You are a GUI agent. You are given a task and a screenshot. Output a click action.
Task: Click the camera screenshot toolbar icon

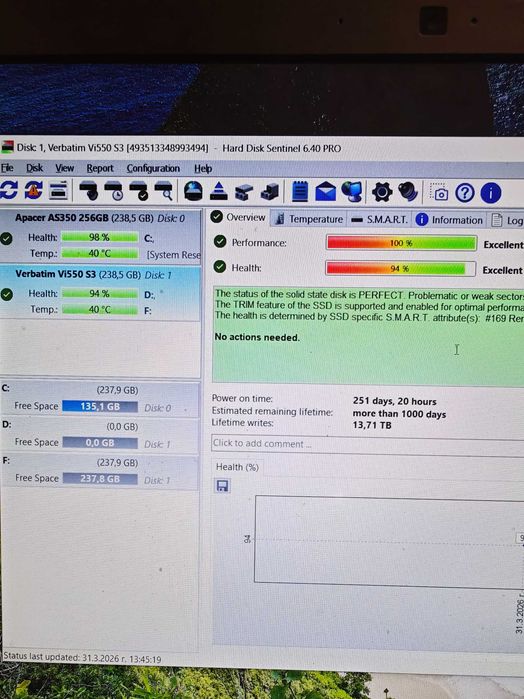coord(439,192)
